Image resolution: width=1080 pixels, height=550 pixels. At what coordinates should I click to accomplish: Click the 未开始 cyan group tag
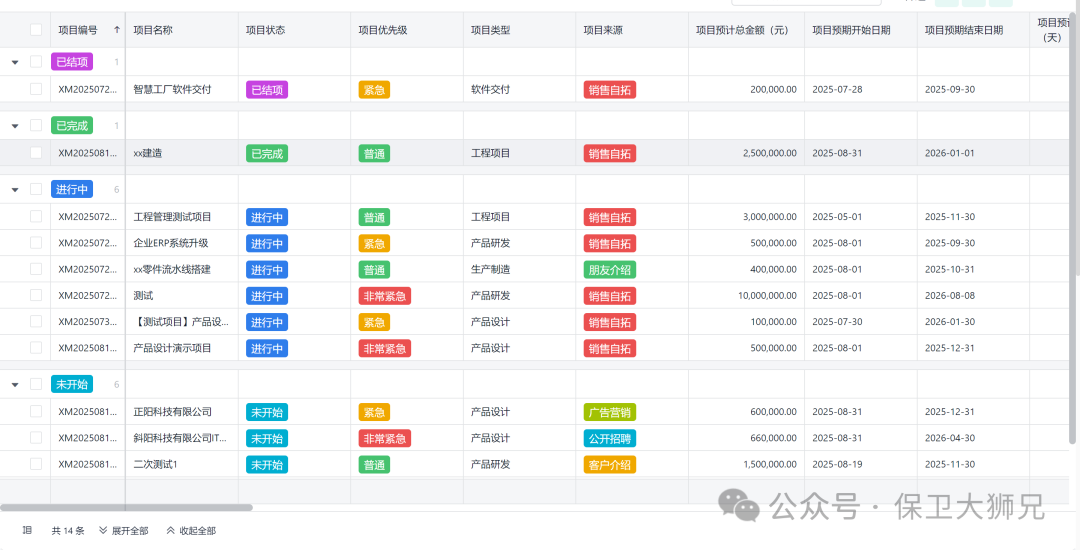pos(72,385)
